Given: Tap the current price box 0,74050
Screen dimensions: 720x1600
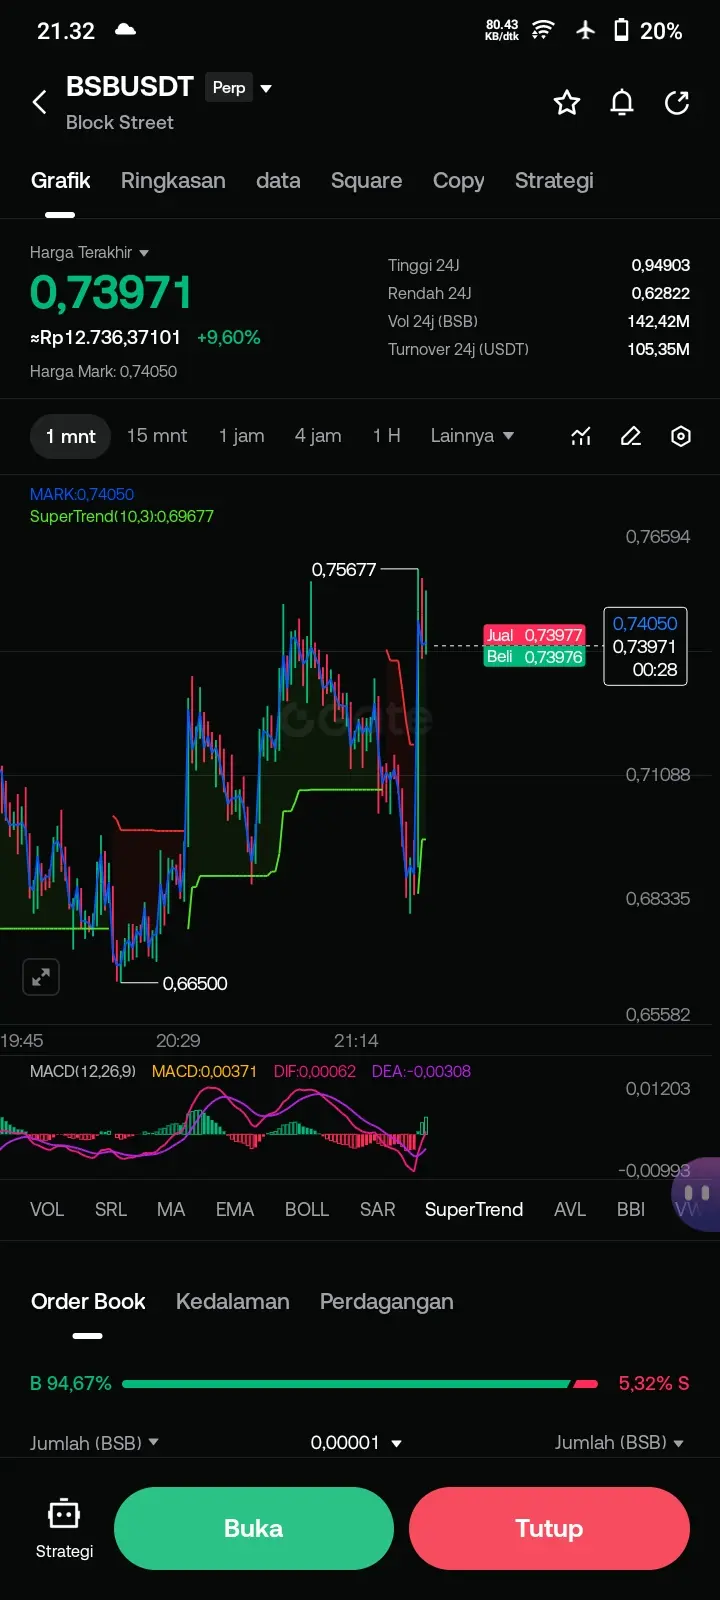Looking at the screenshot, I should (645, 646).
